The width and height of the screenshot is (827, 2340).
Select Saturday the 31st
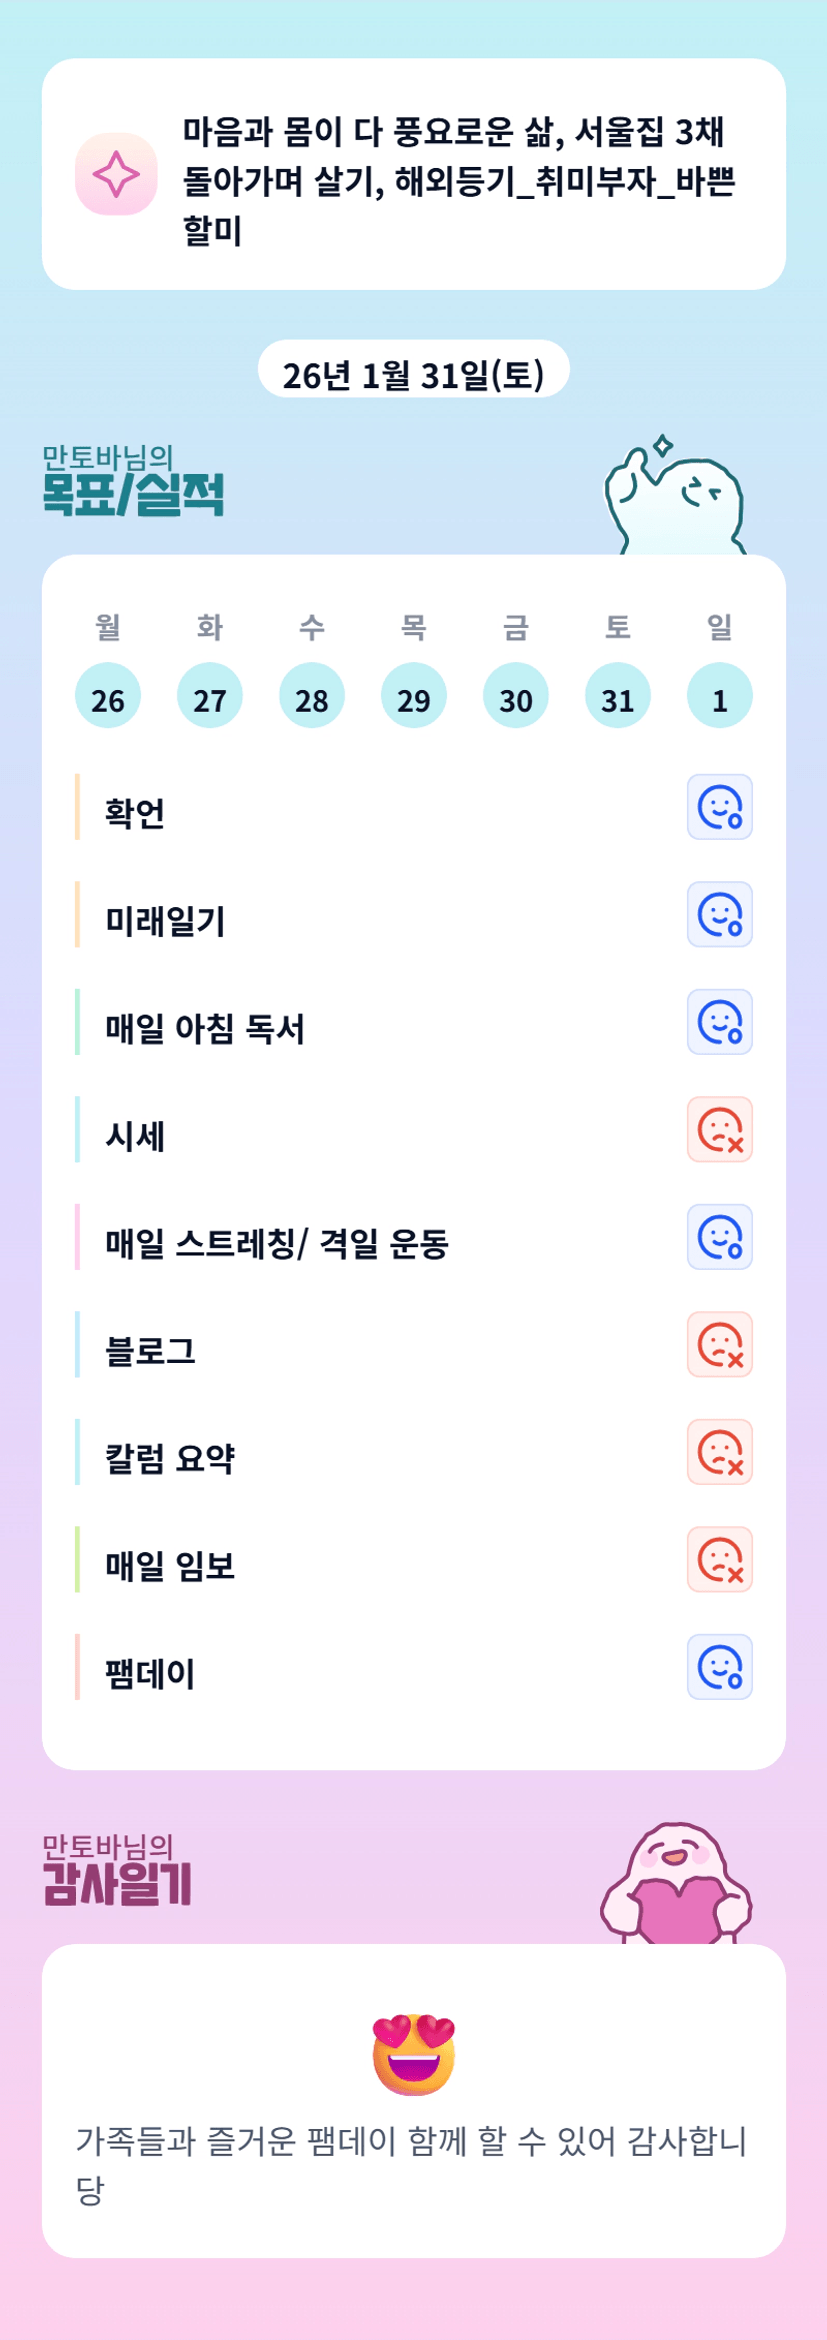coord(617,696)
